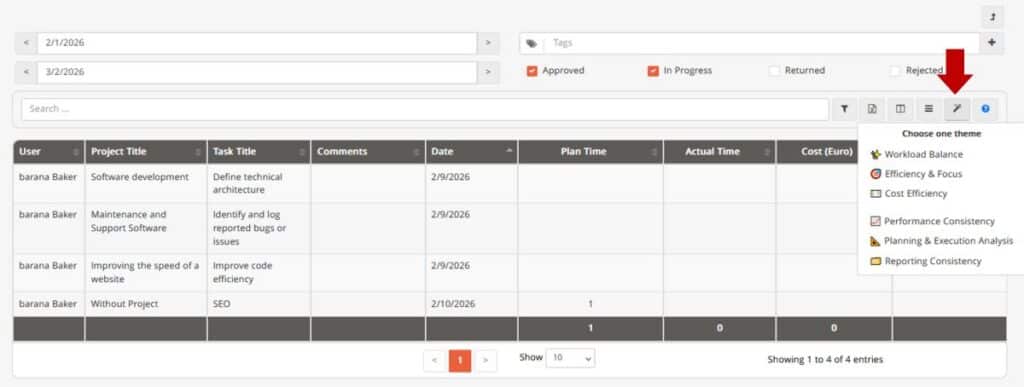
Task: Click the Performance Consistency chart icon
Action: [x=876, y=222]
